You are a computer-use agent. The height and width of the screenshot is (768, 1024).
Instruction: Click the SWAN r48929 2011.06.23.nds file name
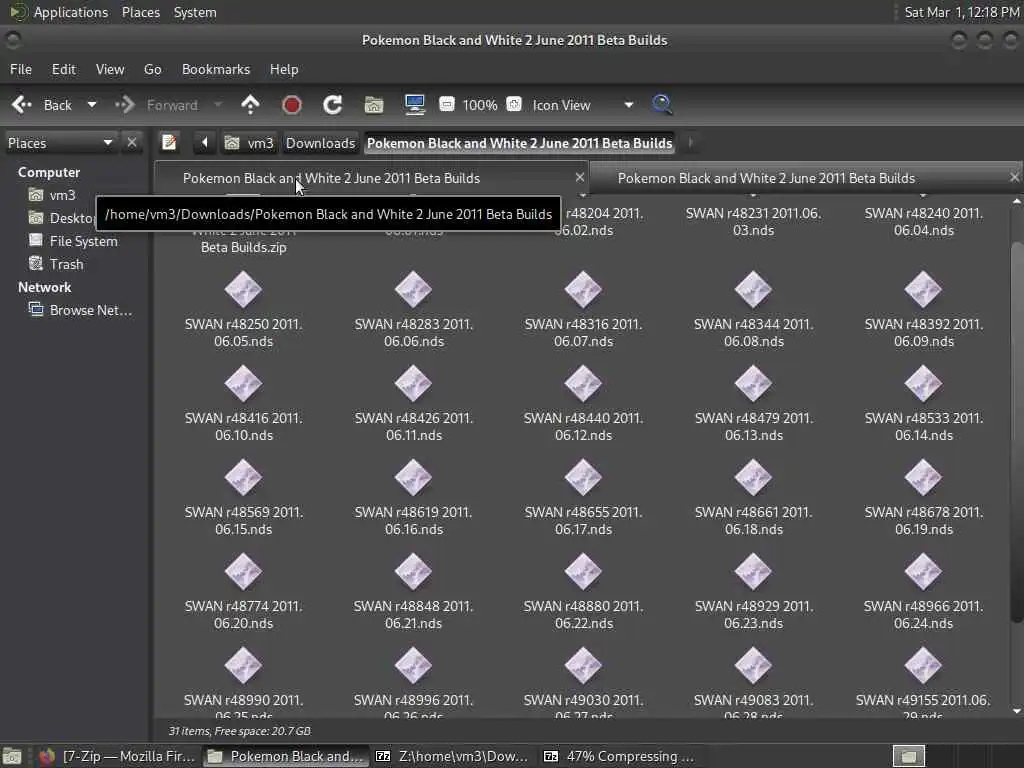pos(754,615)
